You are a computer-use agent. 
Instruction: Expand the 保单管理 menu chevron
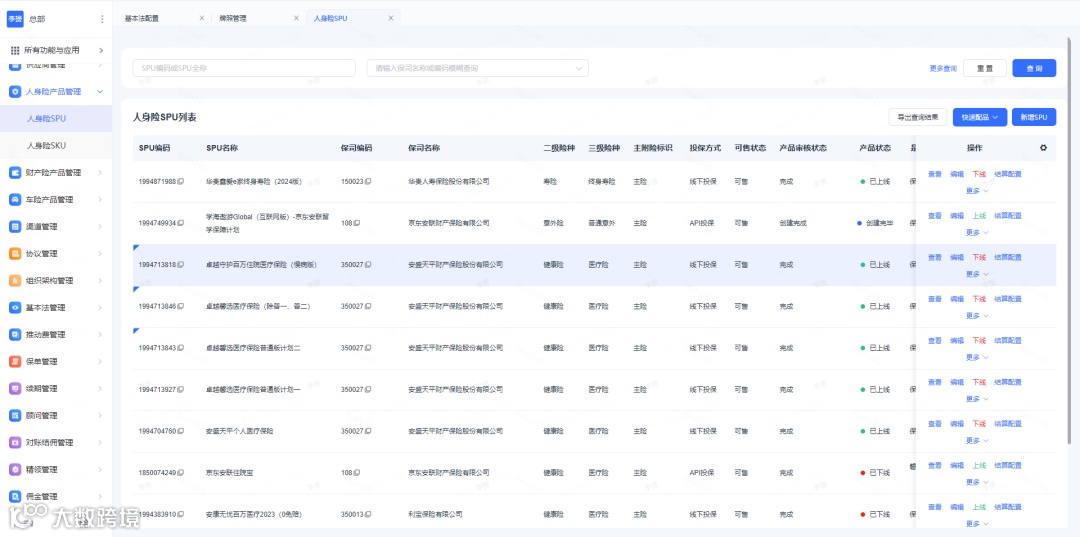click(100, 361)
